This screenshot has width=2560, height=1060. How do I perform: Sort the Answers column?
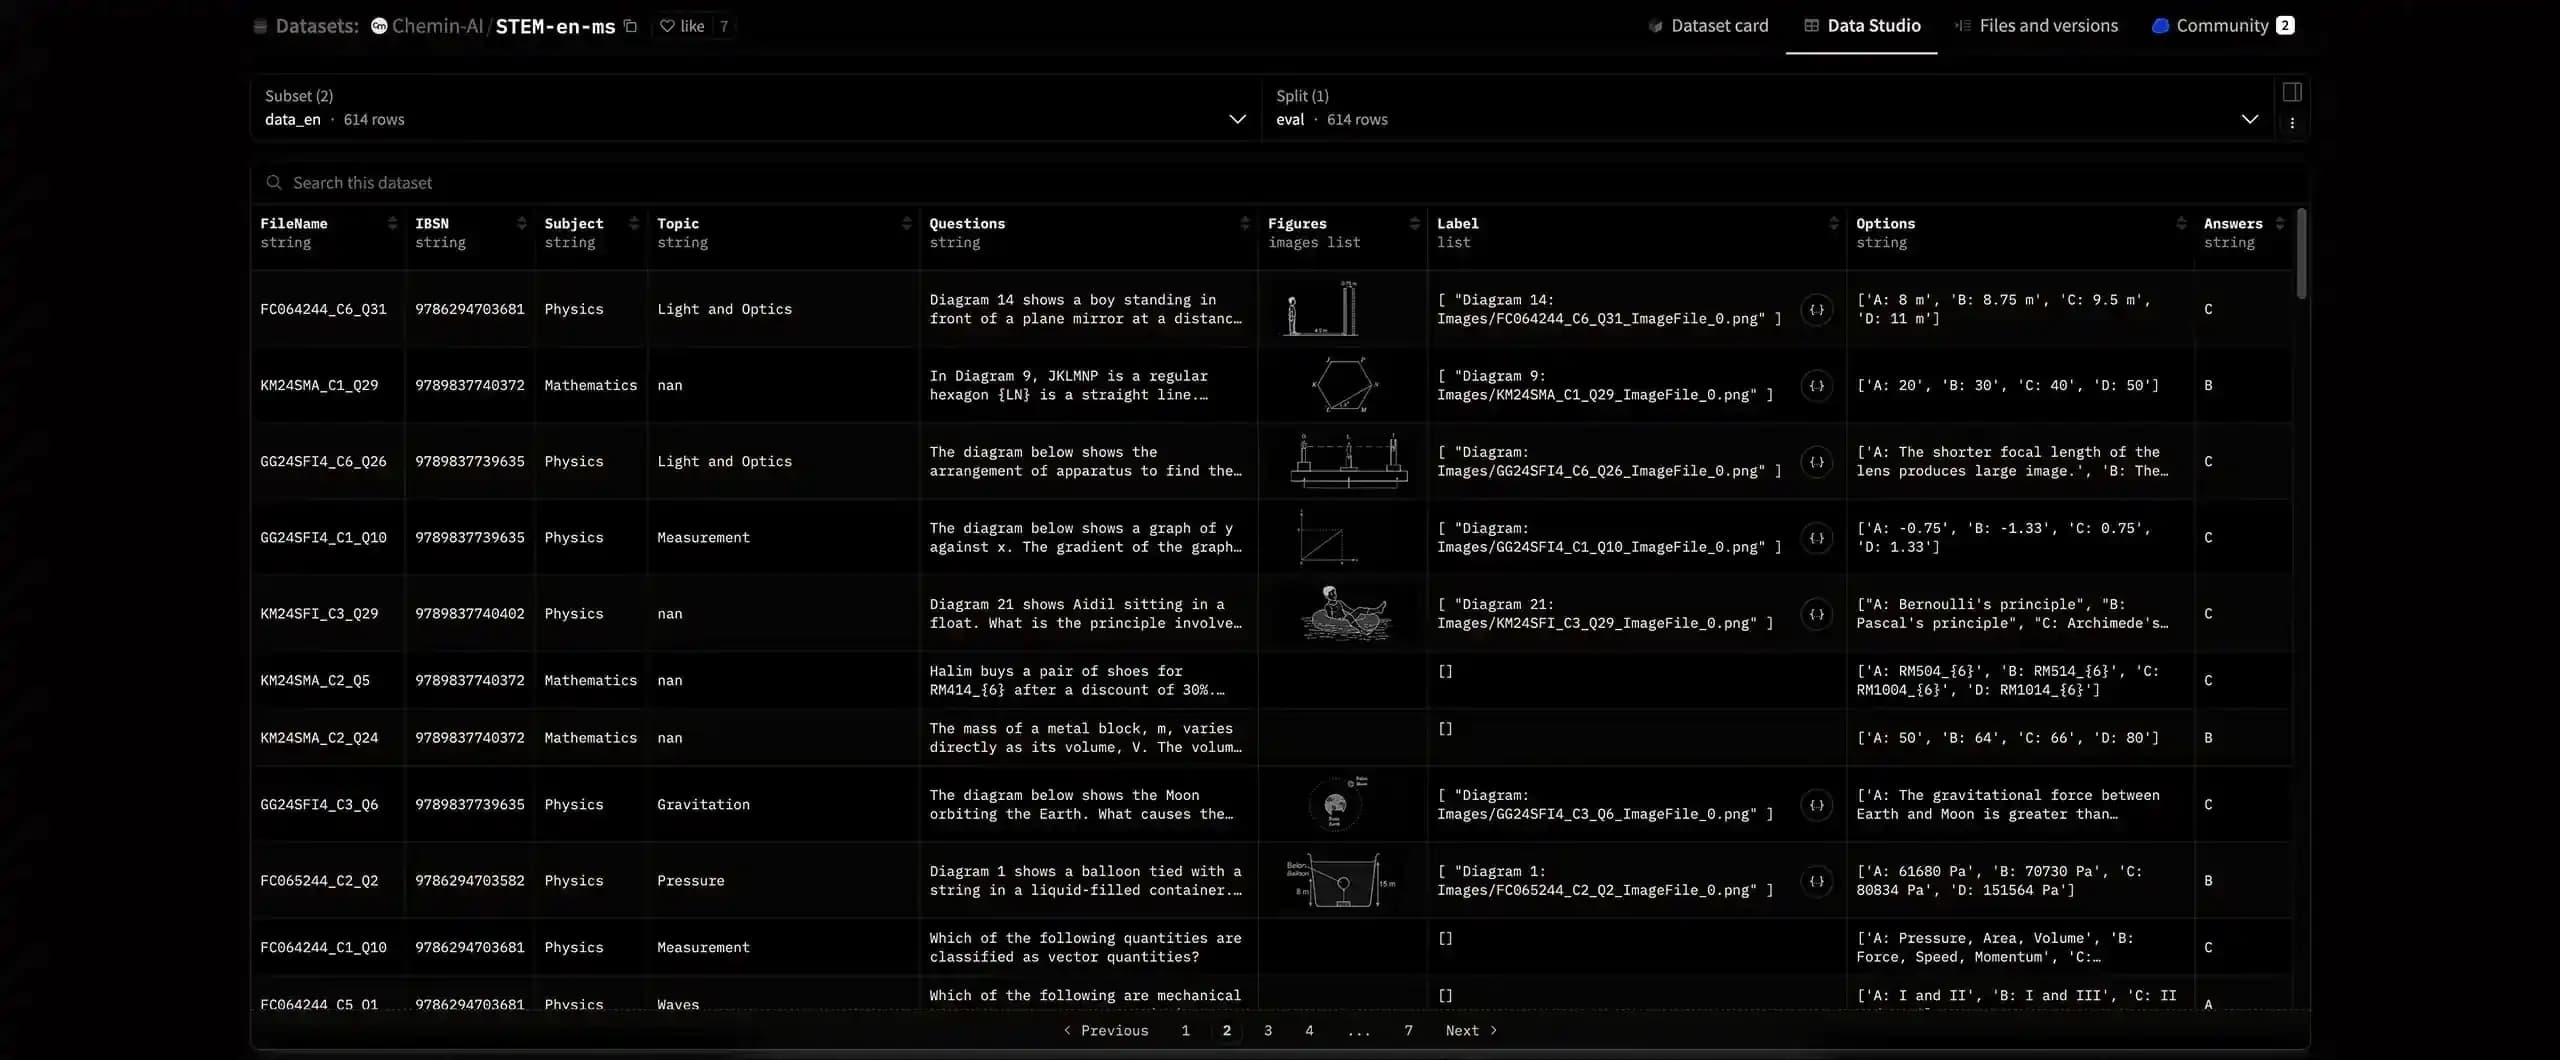[2281, 223]
